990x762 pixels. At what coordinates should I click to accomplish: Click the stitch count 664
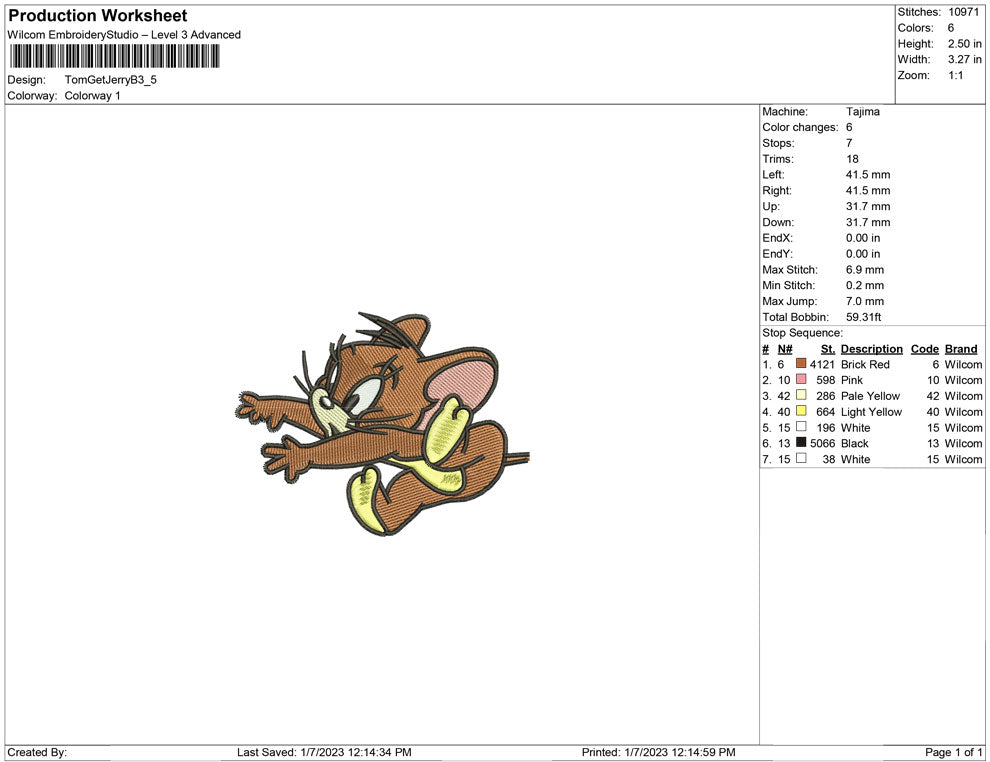coord(825,412)
